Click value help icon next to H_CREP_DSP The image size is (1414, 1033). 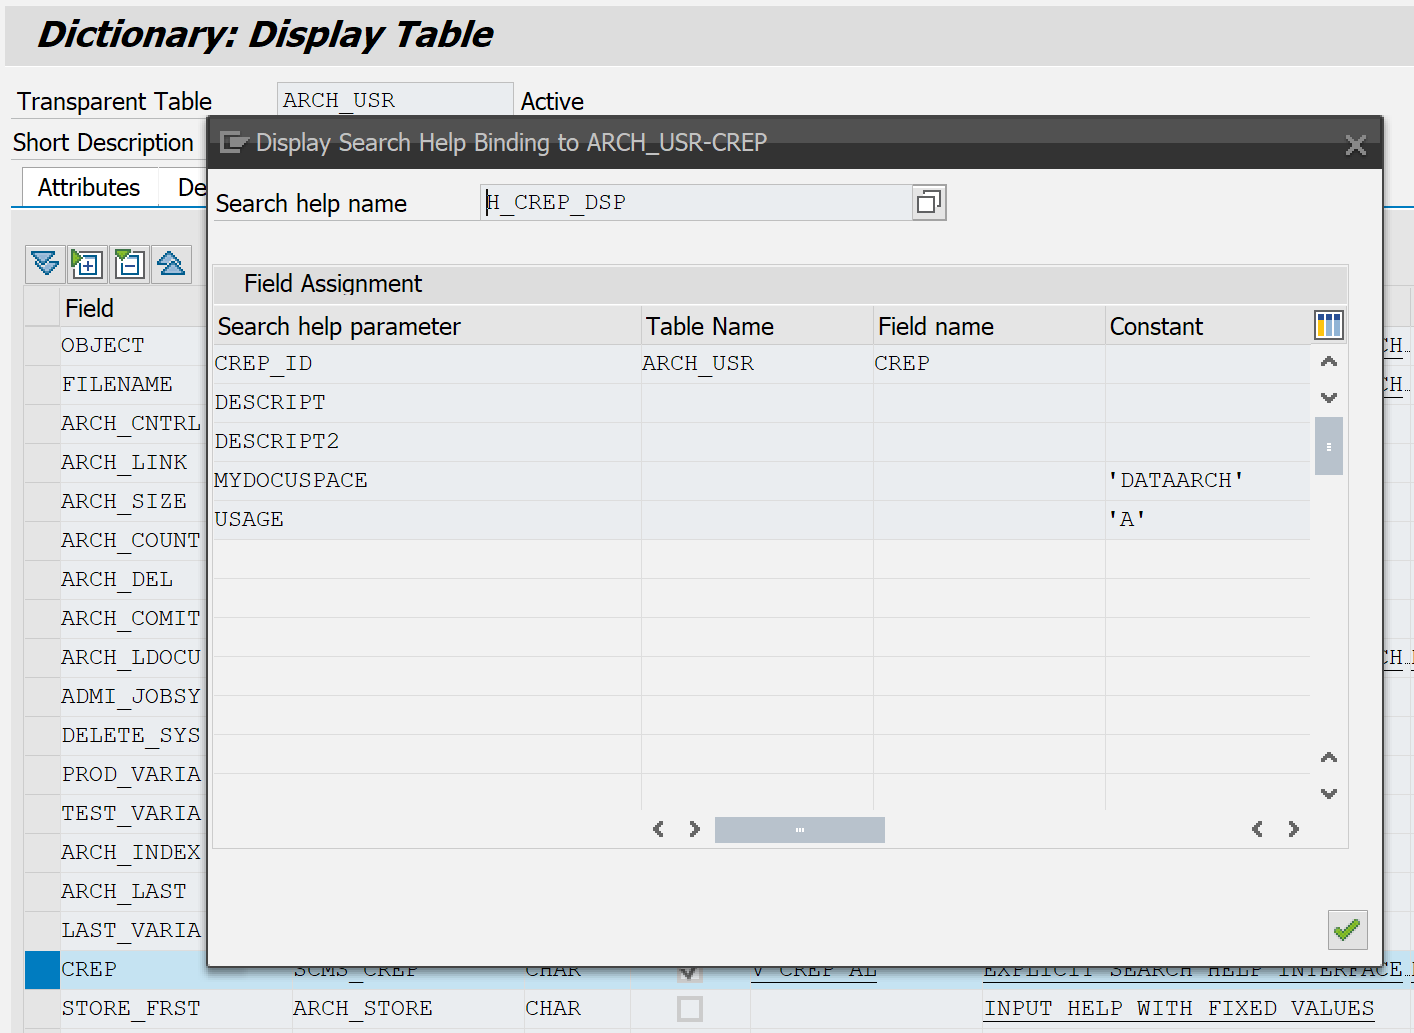pyautogui.click(x=929, y=203)
